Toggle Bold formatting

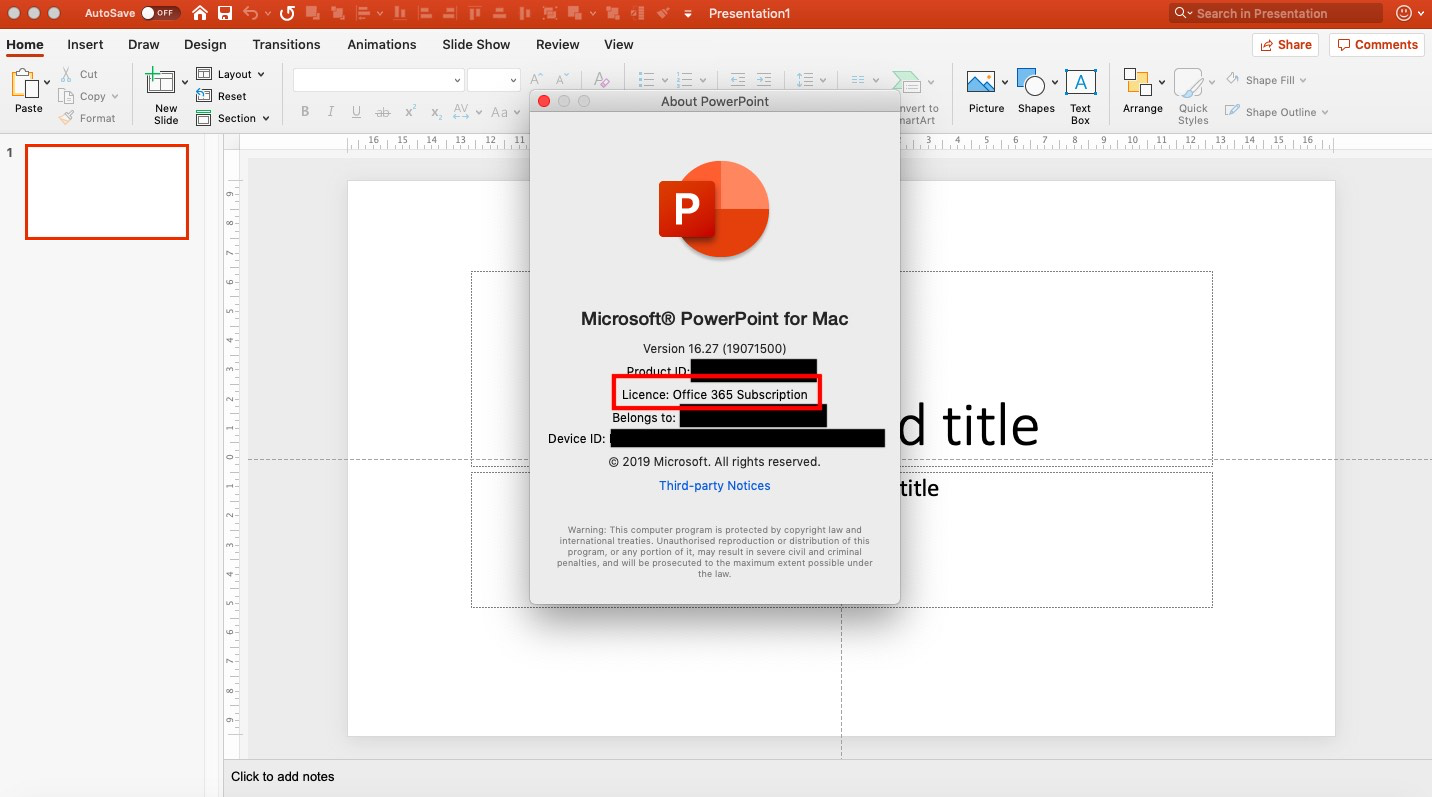click(305, 112)
